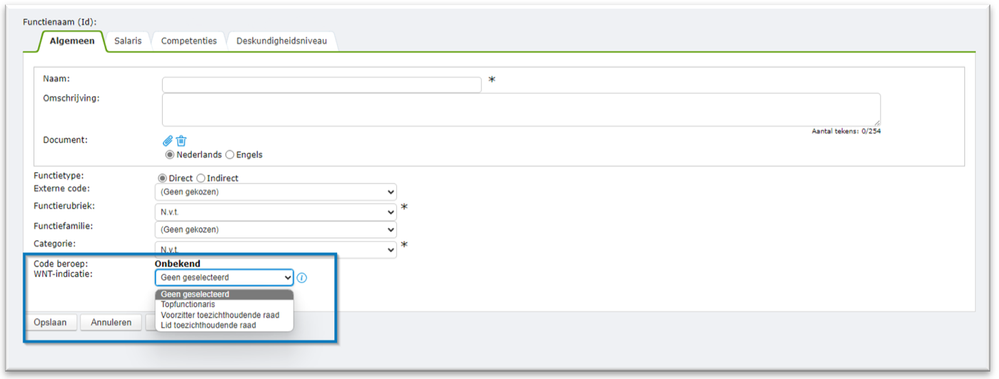This screenshot has width=999, height=379.
Task: Pick Lid toezichthoudende raad option
Action: pos(224,325)
